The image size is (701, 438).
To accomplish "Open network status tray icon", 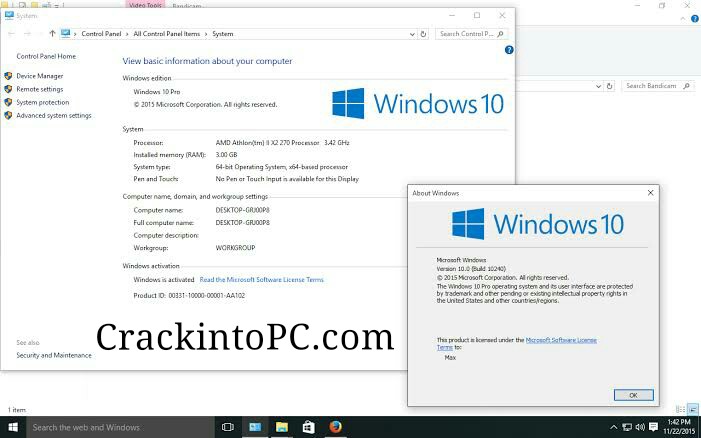I will (627, 427).
